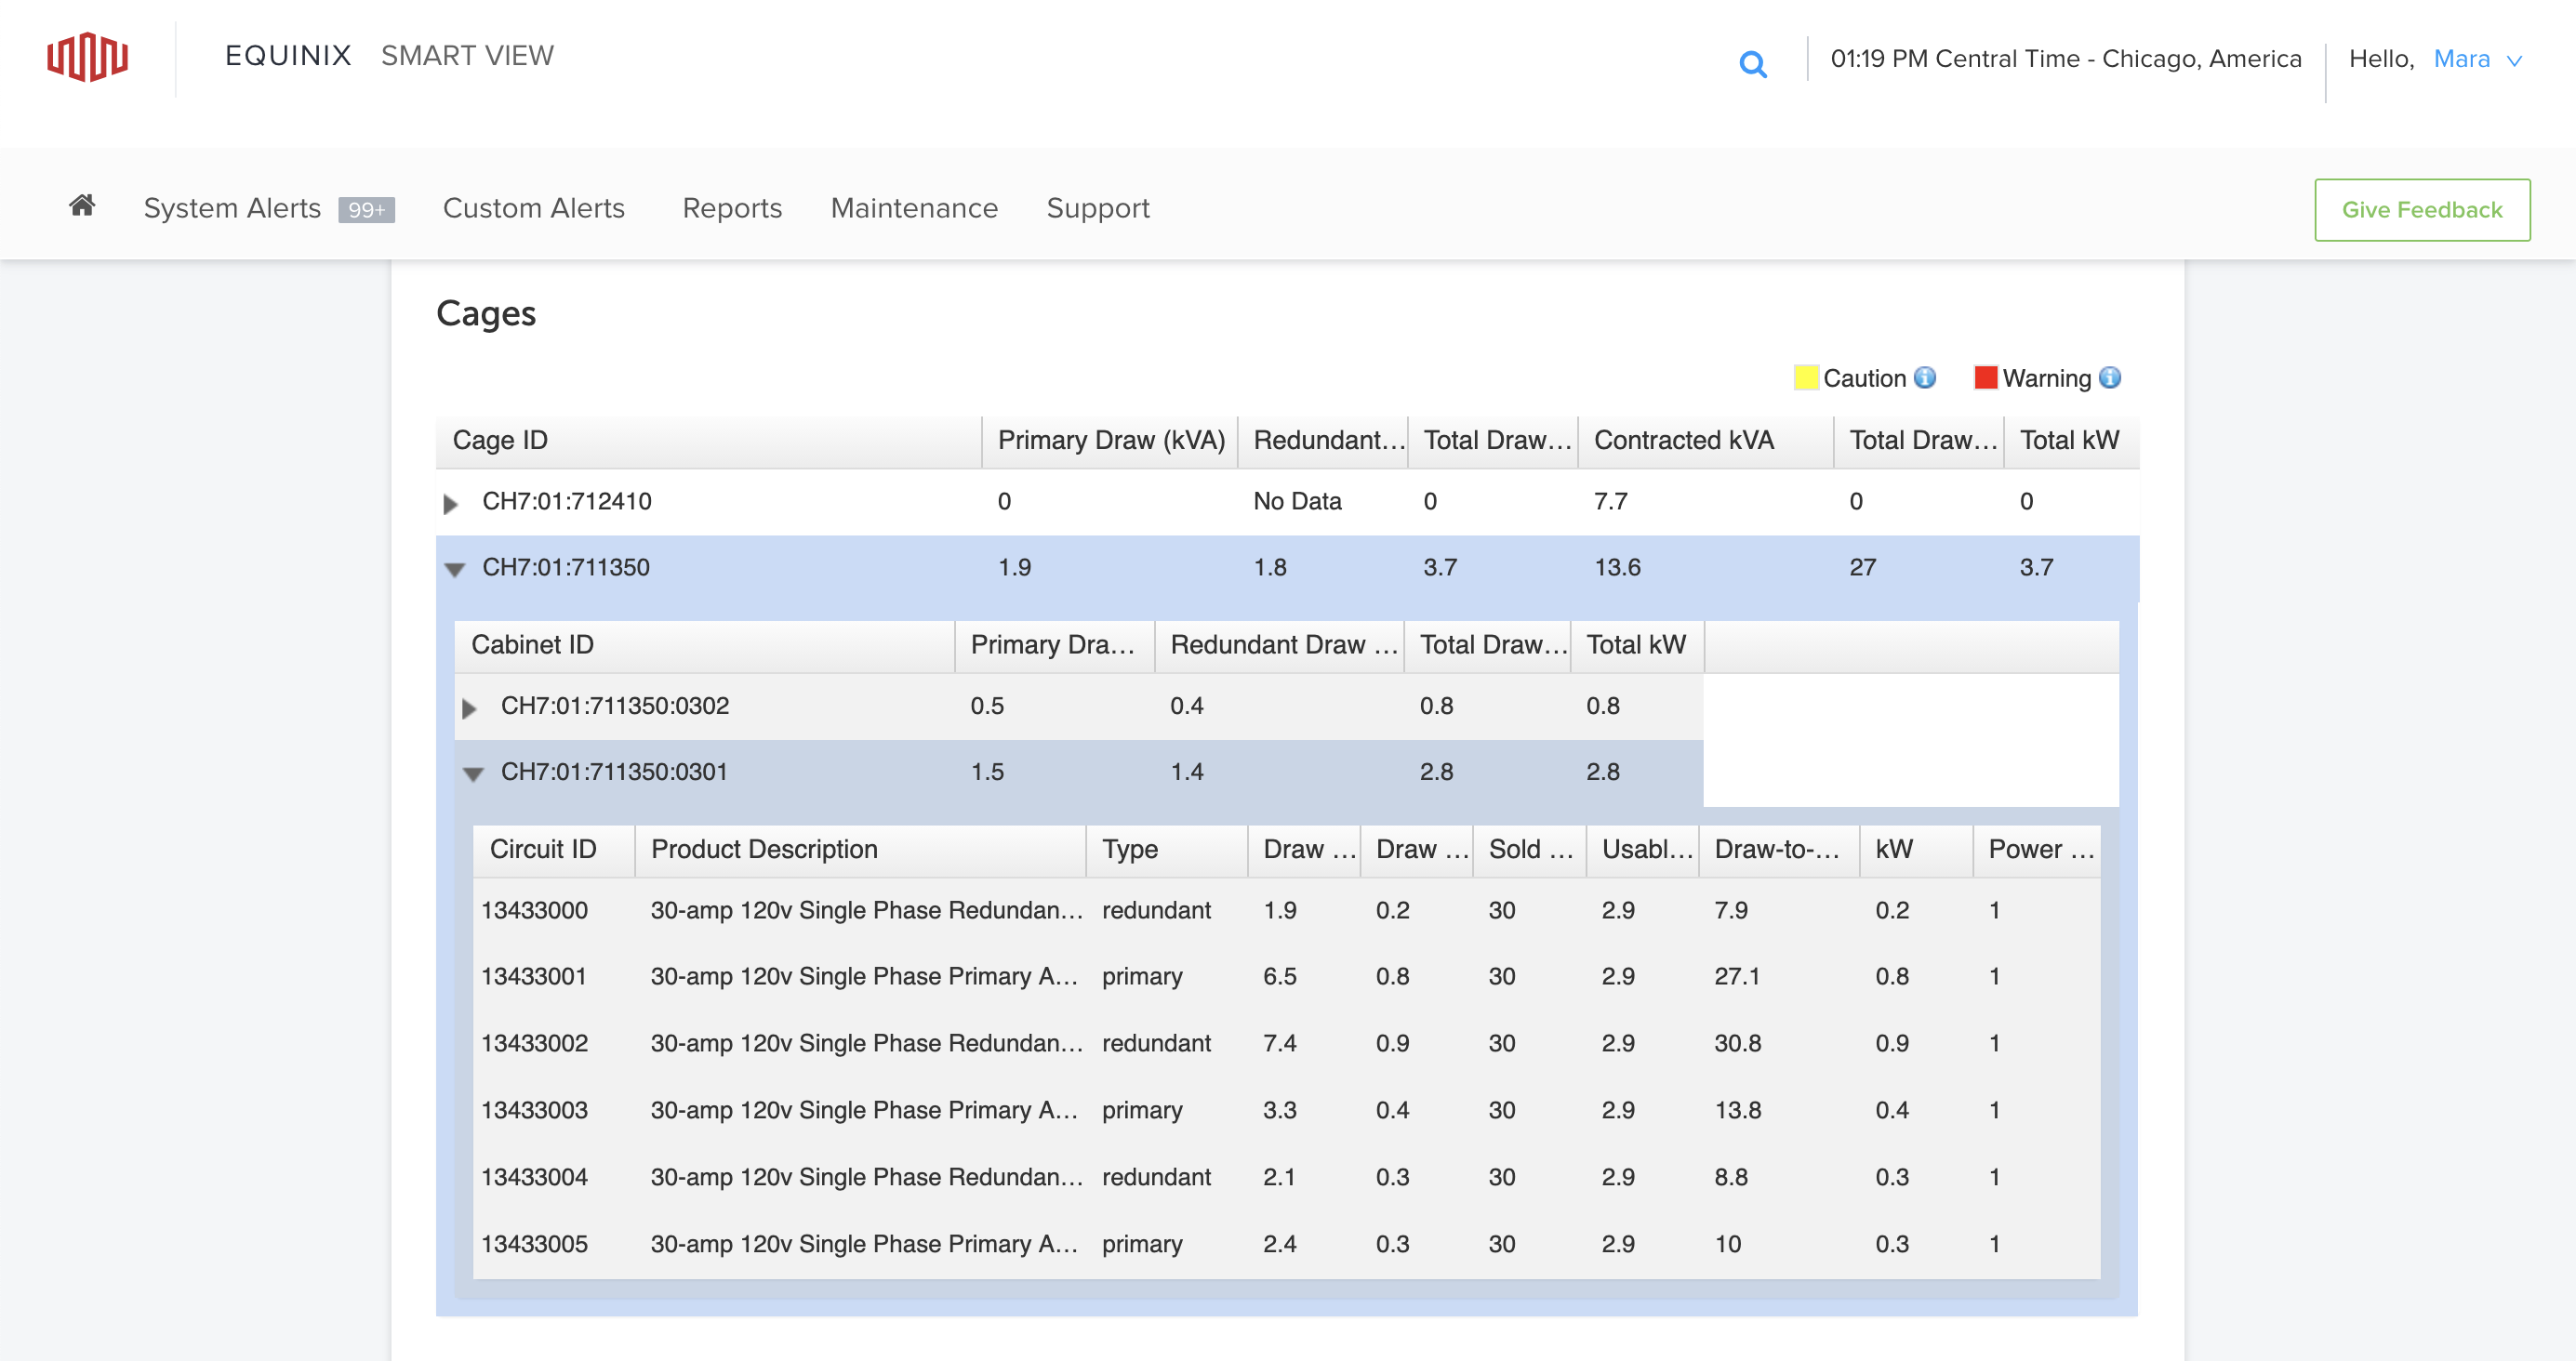
Task: Click the red Warning color swatch
Action: (1985, 378)
